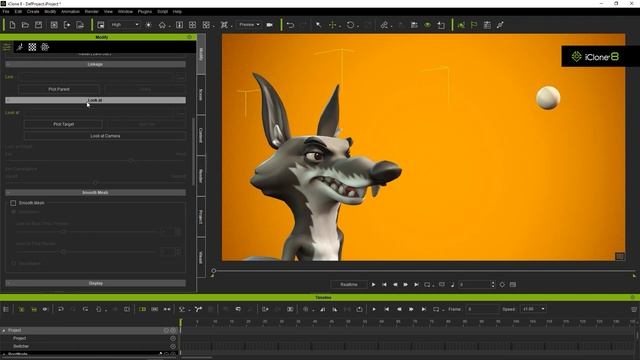This screenshot has height=360, width=640.
Task: Click the four-square grid layout icon in toolbar
Action: [x=193, y=25]
